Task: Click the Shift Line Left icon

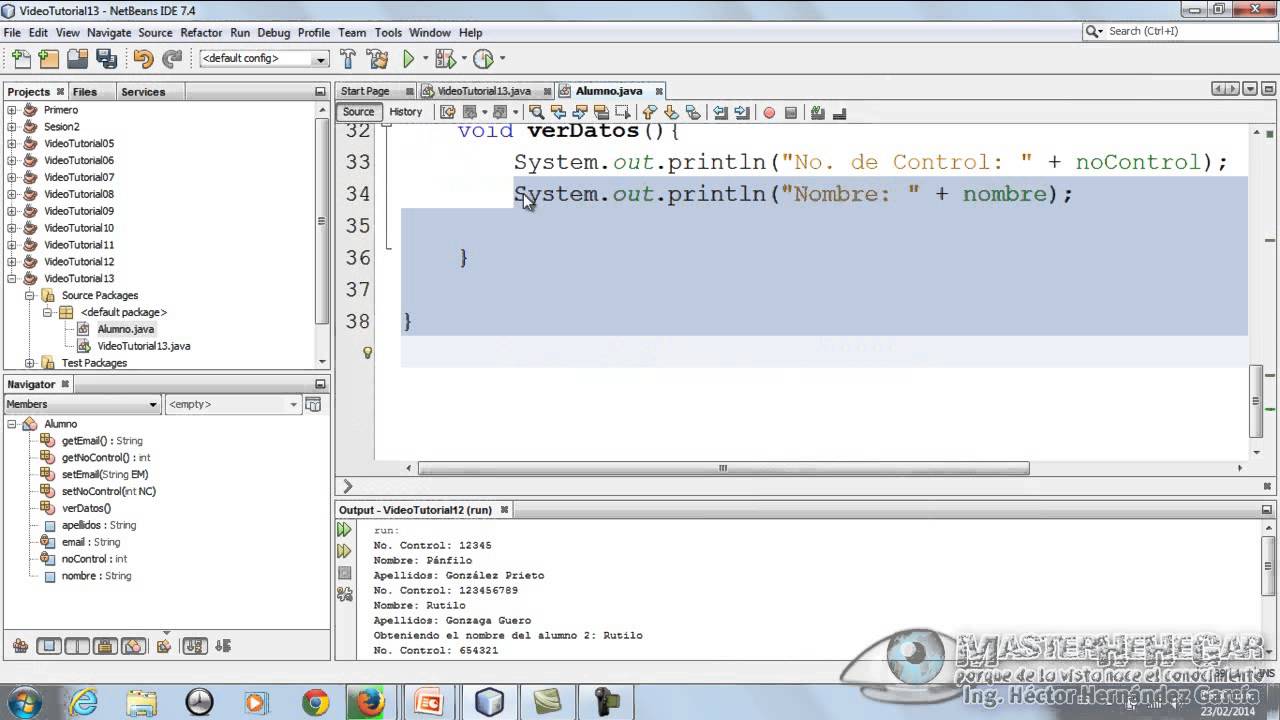Action: (x=720, y=112)
